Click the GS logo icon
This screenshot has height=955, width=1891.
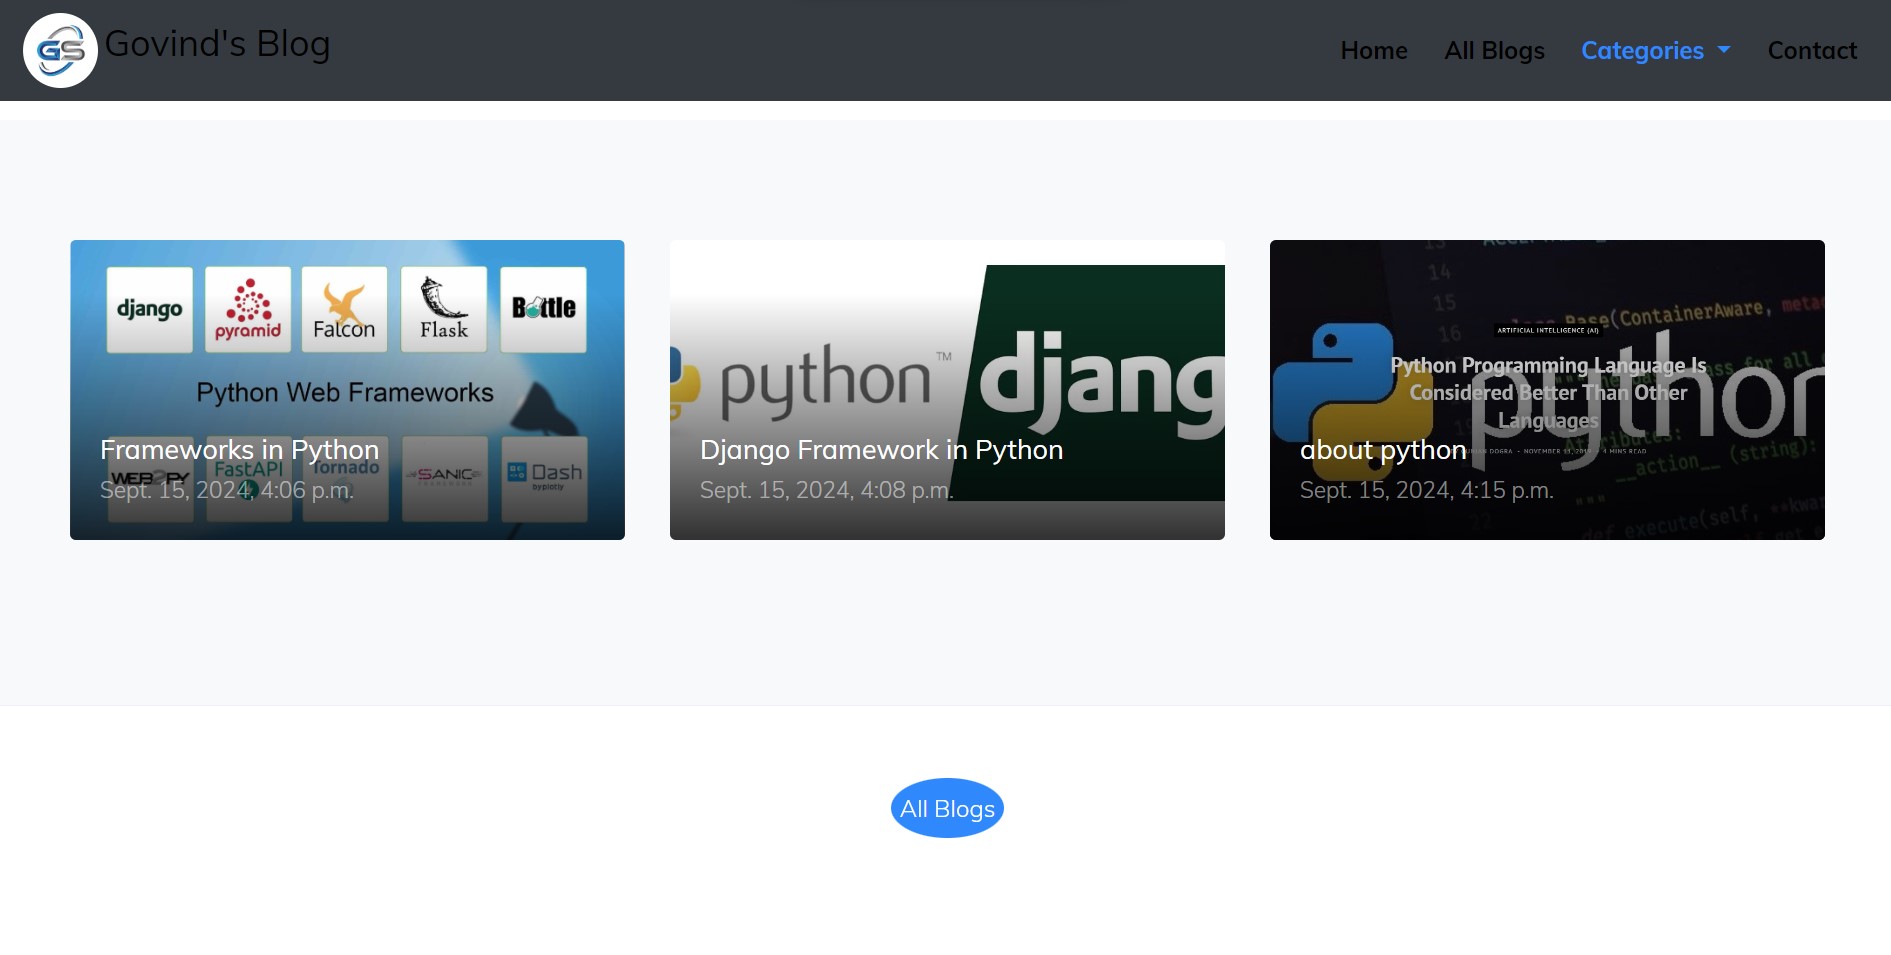pyautogui.click(x=60, y=50)
